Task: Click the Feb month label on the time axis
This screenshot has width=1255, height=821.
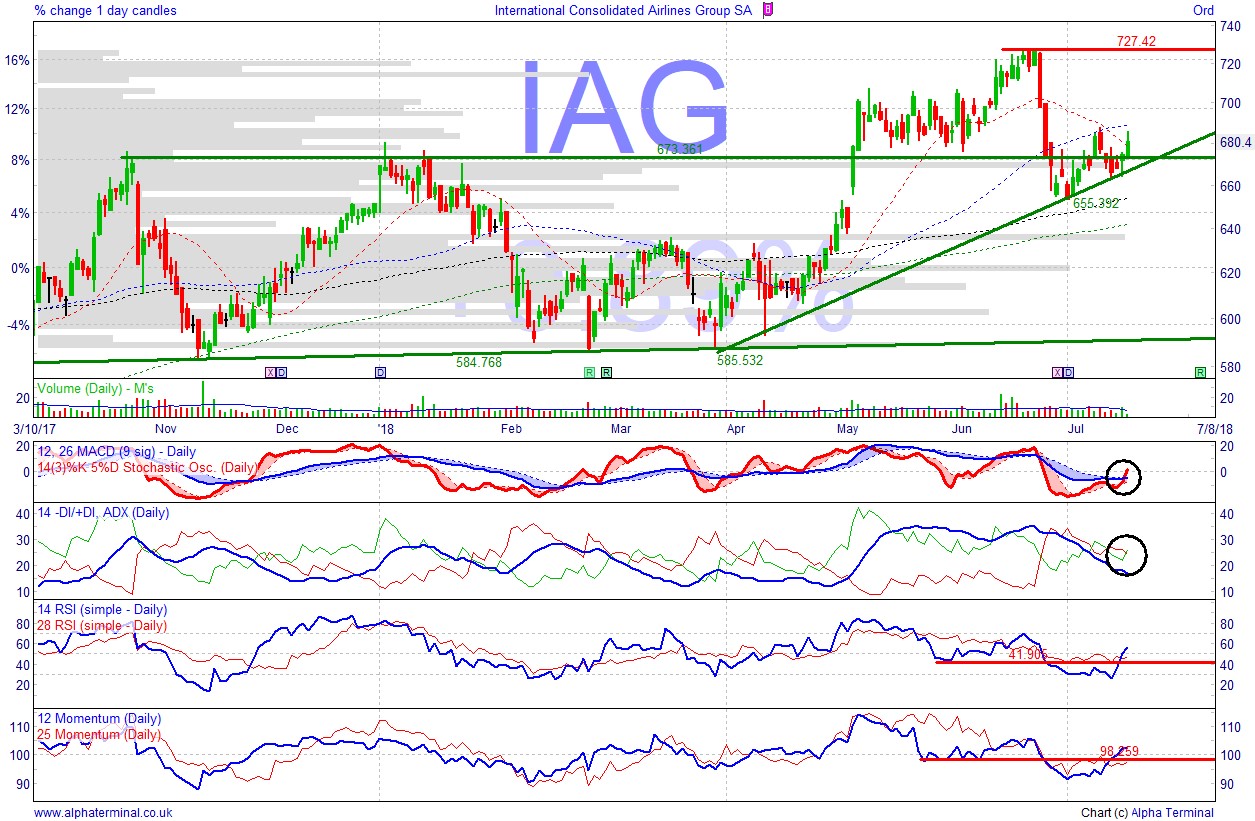Action: pos(511,429)
